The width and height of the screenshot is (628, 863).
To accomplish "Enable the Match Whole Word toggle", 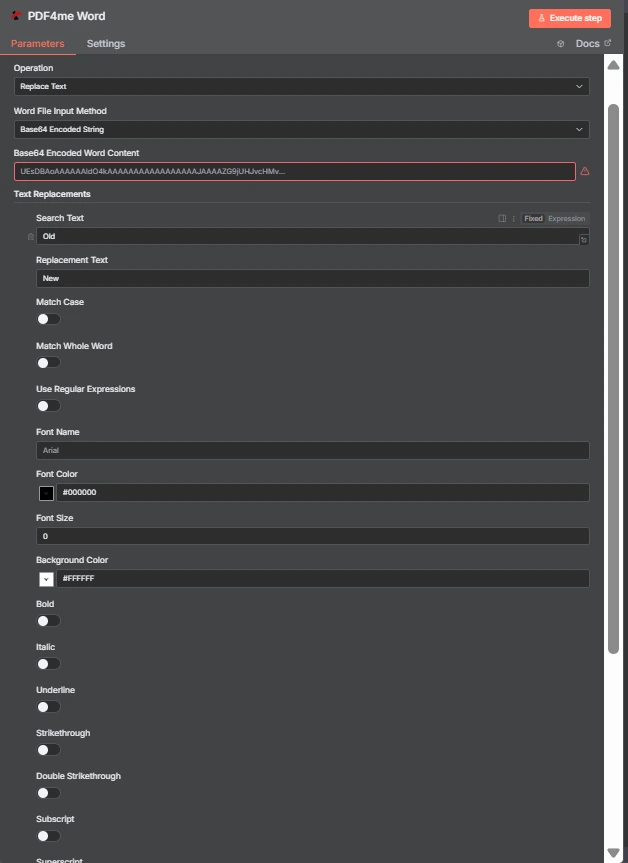I will coord(48,363).
